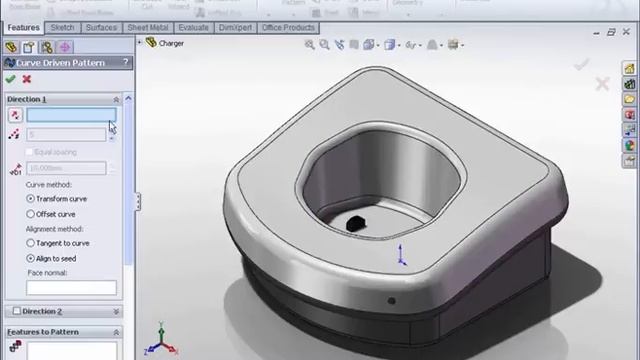Click the model origin marker in the viewport
This screenshot has height=360, width=640.
pos(401,256)
